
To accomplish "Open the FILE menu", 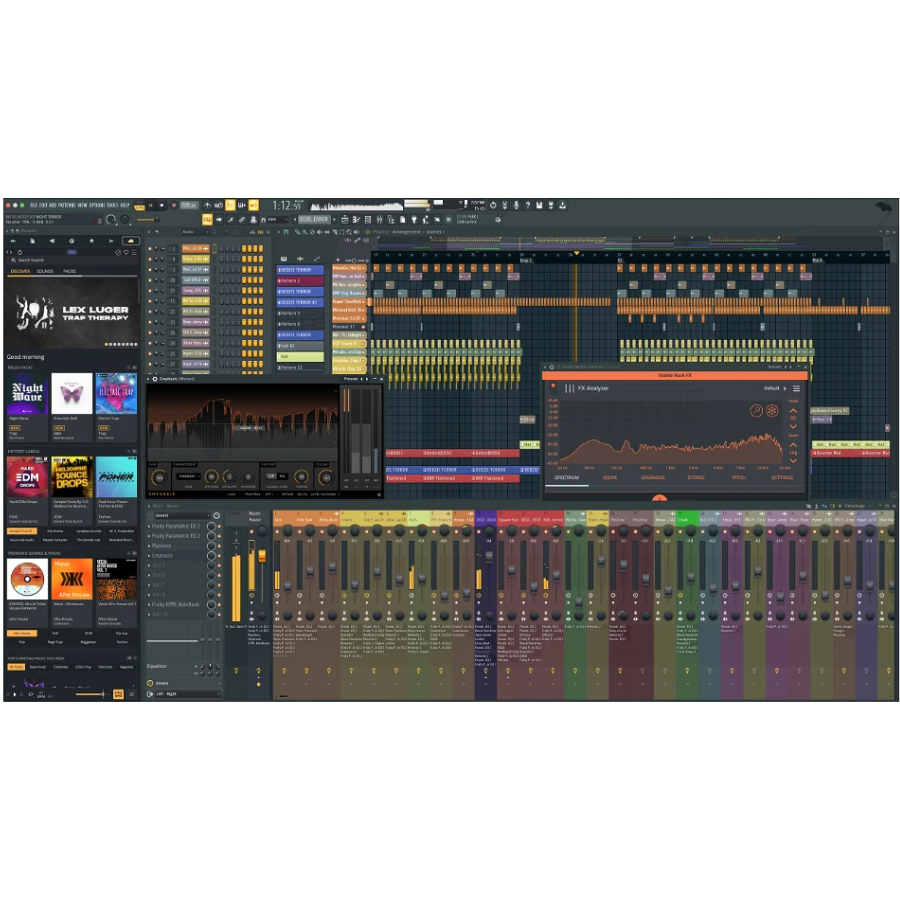I will pyautogui.click(x=33, y=205).
